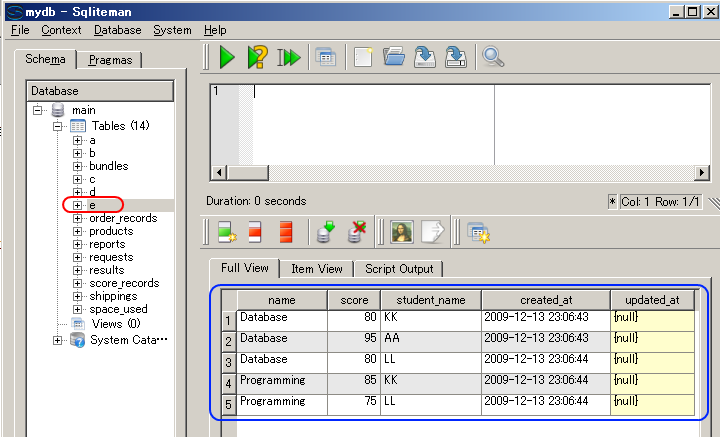Click the SQL editor horizontal scrollbar thumb

(x=248, y=173)
